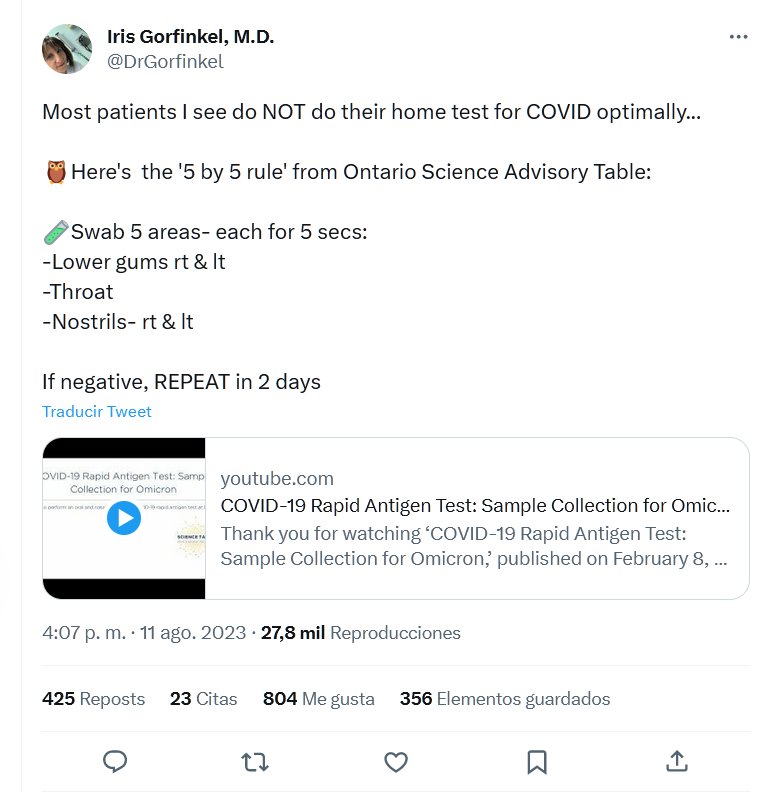The image size is (770, 792).
Task: Click the Traducir Tweet link
Action: [x=97, y=411]
